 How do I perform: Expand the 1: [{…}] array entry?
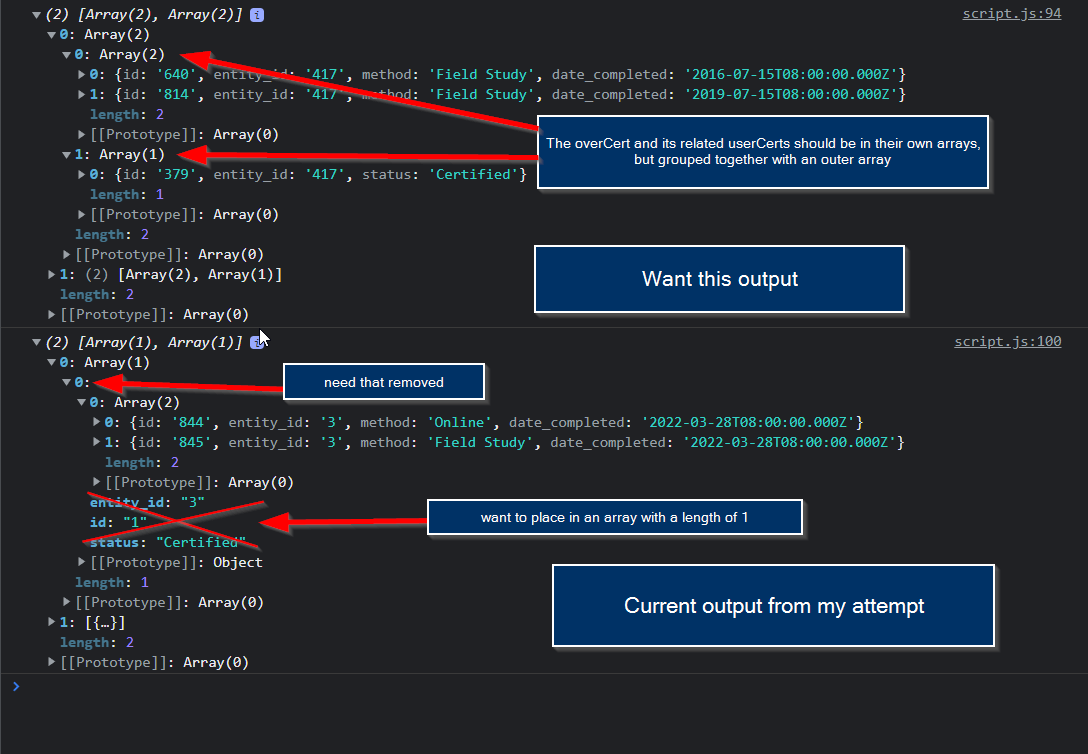pos(51,622)
